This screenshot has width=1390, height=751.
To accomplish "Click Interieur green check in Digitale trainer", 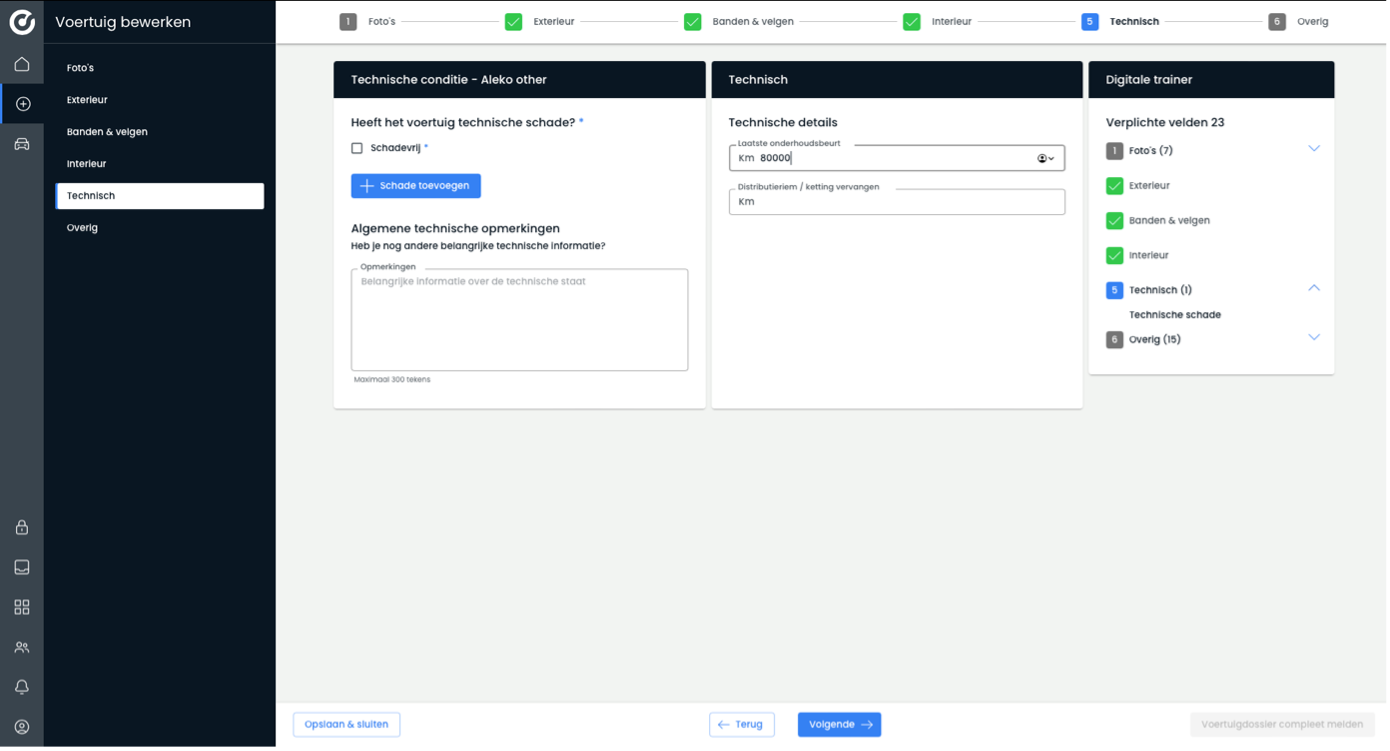I will pyautogui.click(x=1115, y=256).
